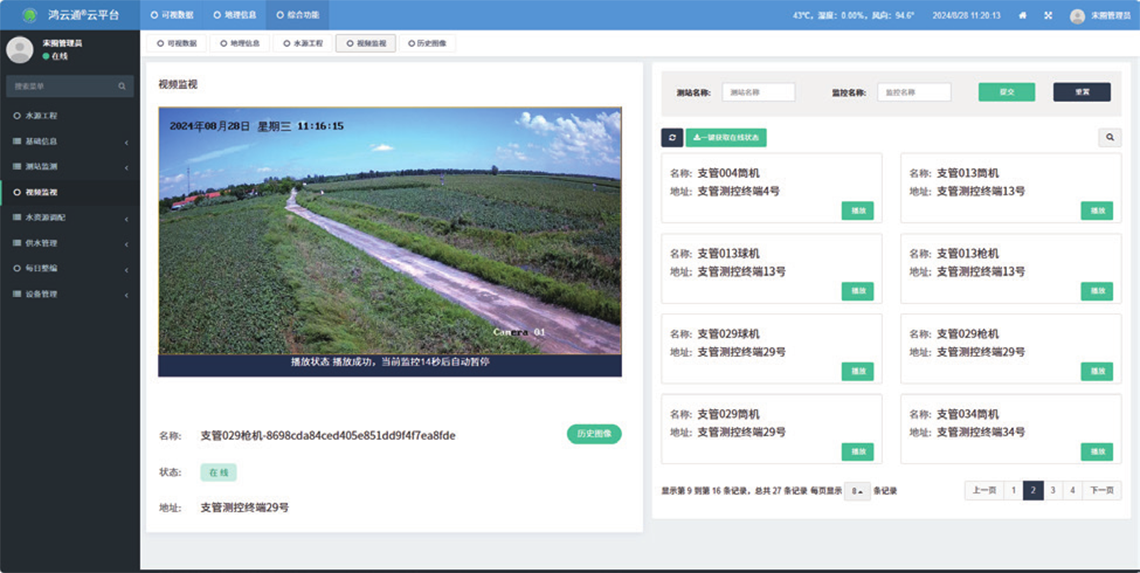
Task: Click the sidebar menu search magnifier icon
Action: pos(122,87)
